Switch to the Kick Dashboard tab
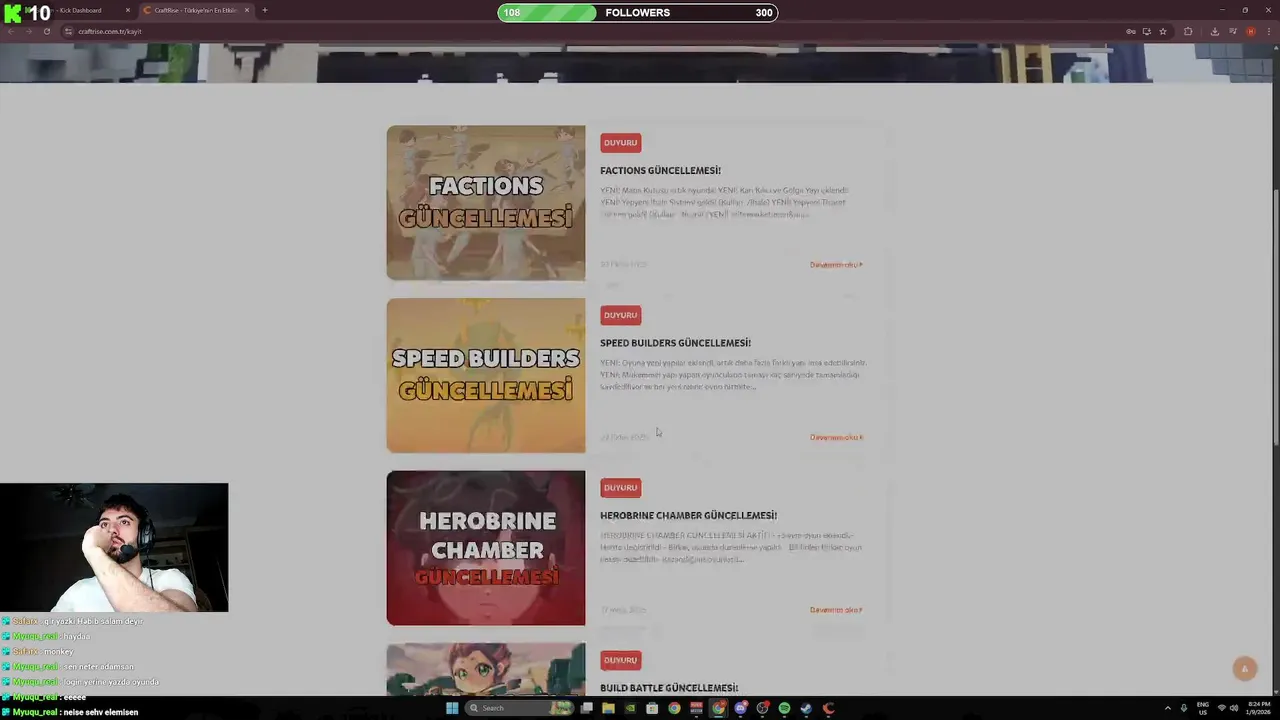Image resolution: width=1280 pixels, height=720 pixels. (x=82, y=10)
